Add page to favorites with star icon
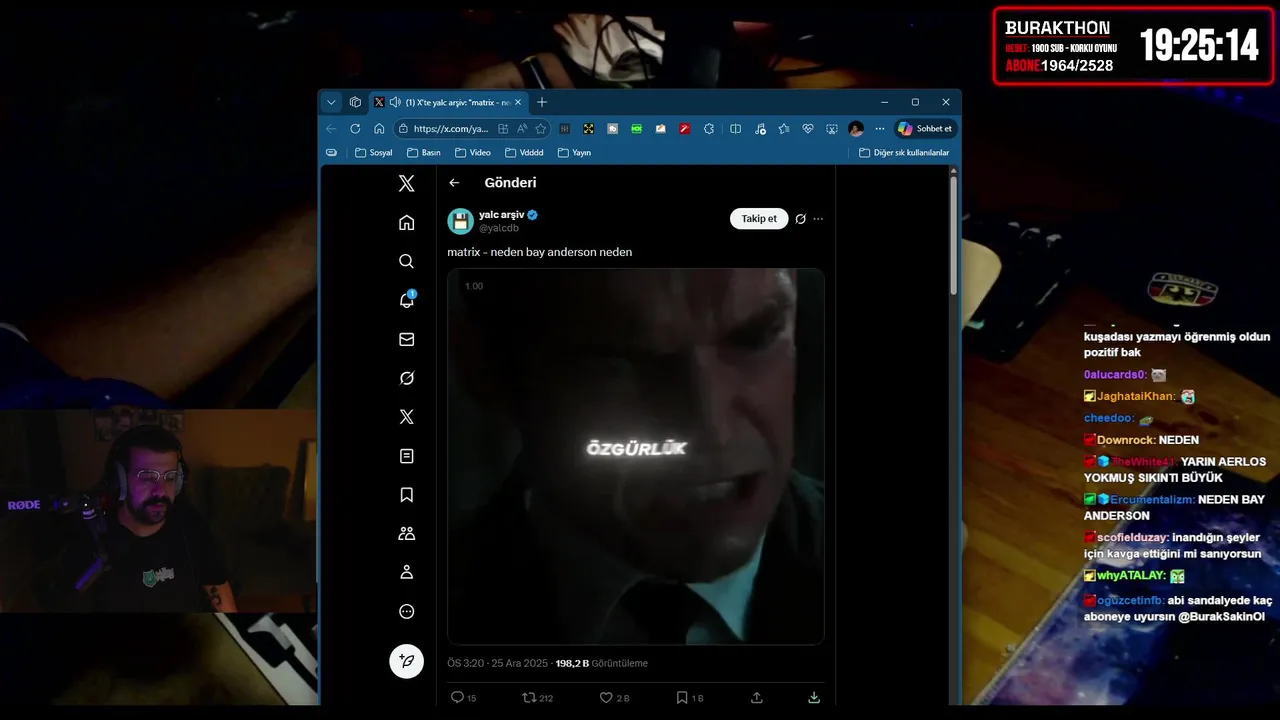 coord(541,128)
